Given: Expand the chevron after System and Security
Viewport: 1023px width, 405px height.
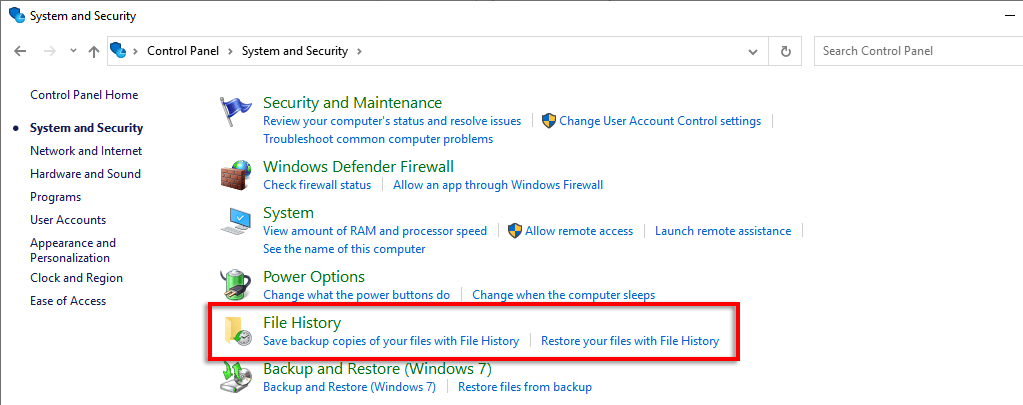Looking at the screenshot, I should [x=359, y=51].
